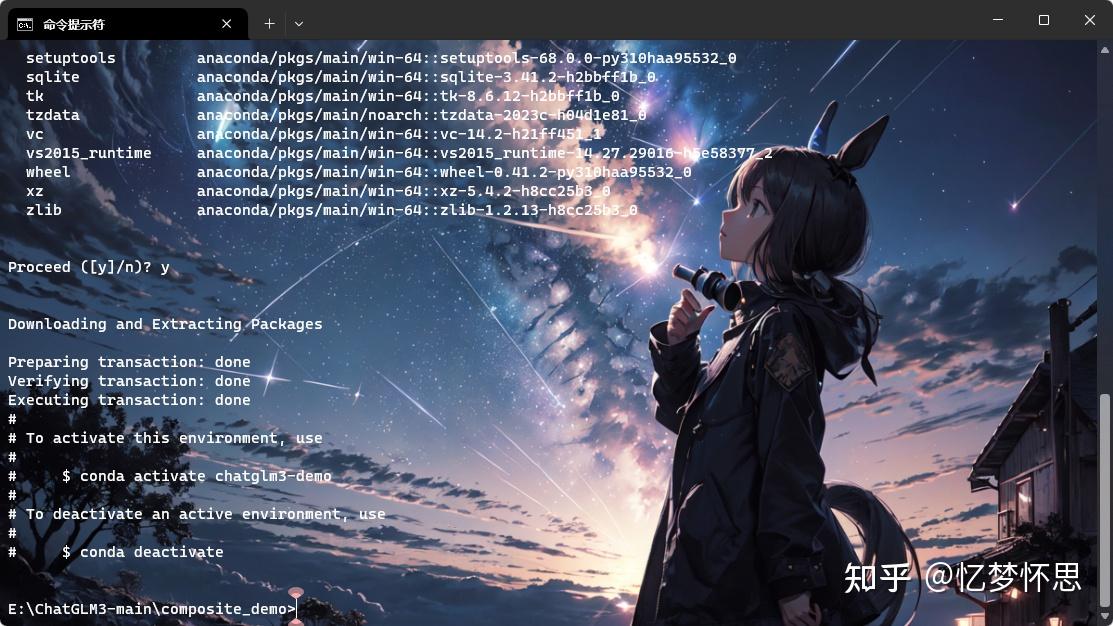Click 'Proceed ([y]/n)? y' line

(x=89, y=268)
